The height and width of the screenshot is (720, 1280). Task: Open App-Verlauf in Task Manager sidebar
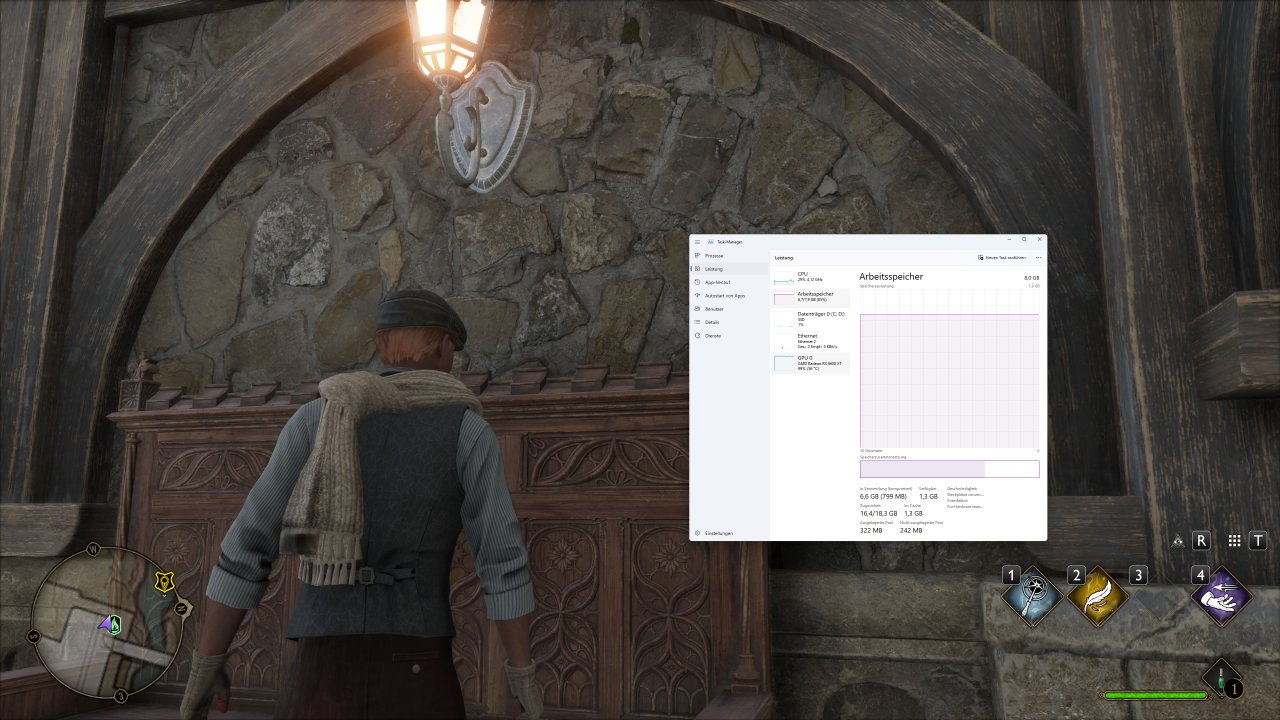tap(729, 282)
